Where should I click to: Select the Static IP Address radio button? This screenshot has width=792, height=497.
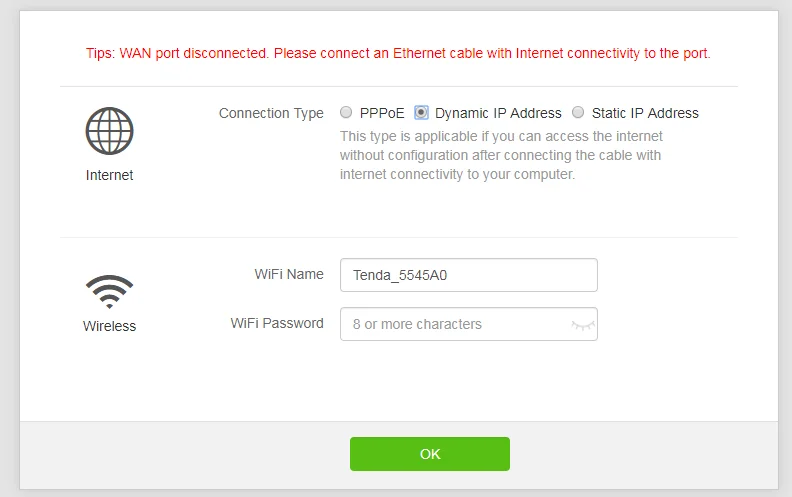click(578, 113)
